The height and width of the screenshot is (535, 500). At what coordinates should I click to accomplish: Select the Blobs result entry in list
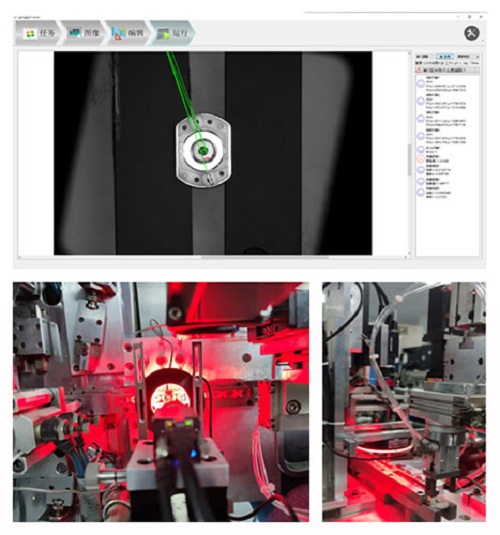433,149
